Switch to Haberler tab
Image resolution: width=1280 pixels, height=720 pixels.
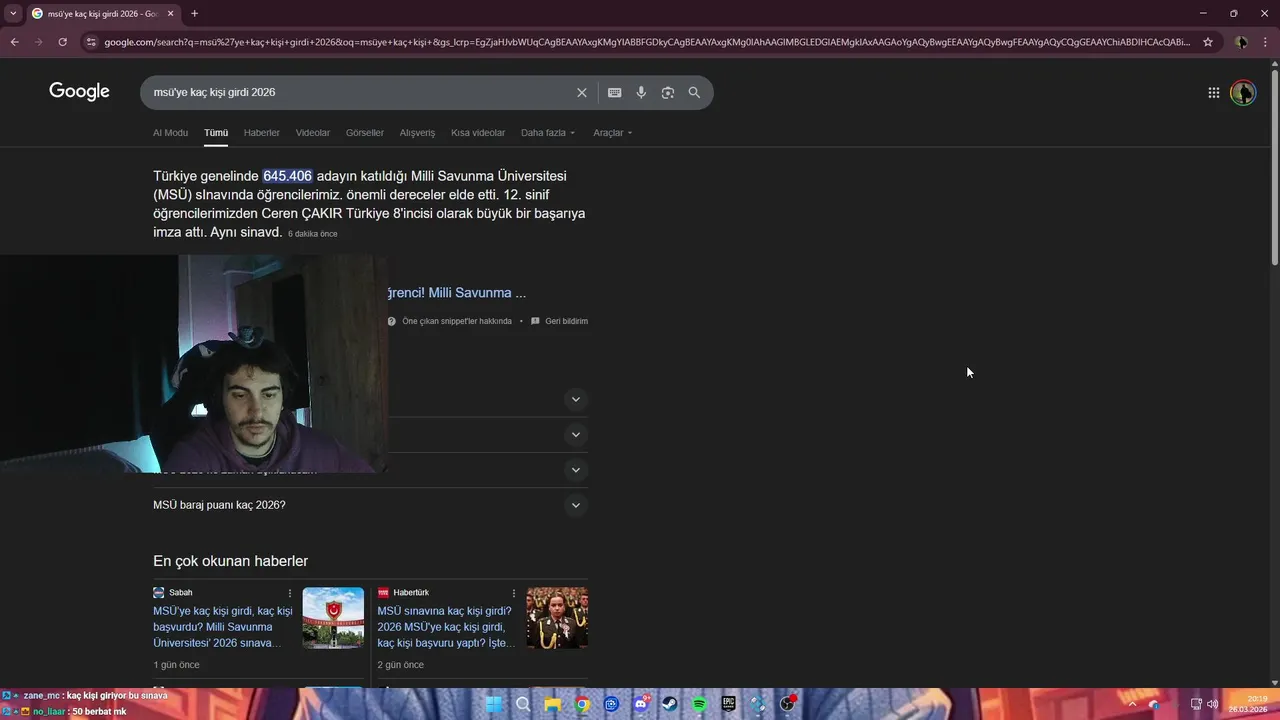point(262,133)
